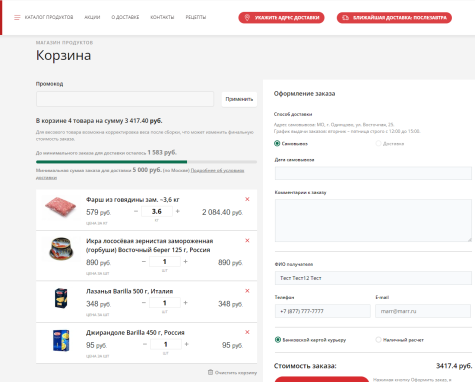Screen dimensions: 475x382
Task: Remove Лазанья Barilla from cart
Action: point(247,291)
